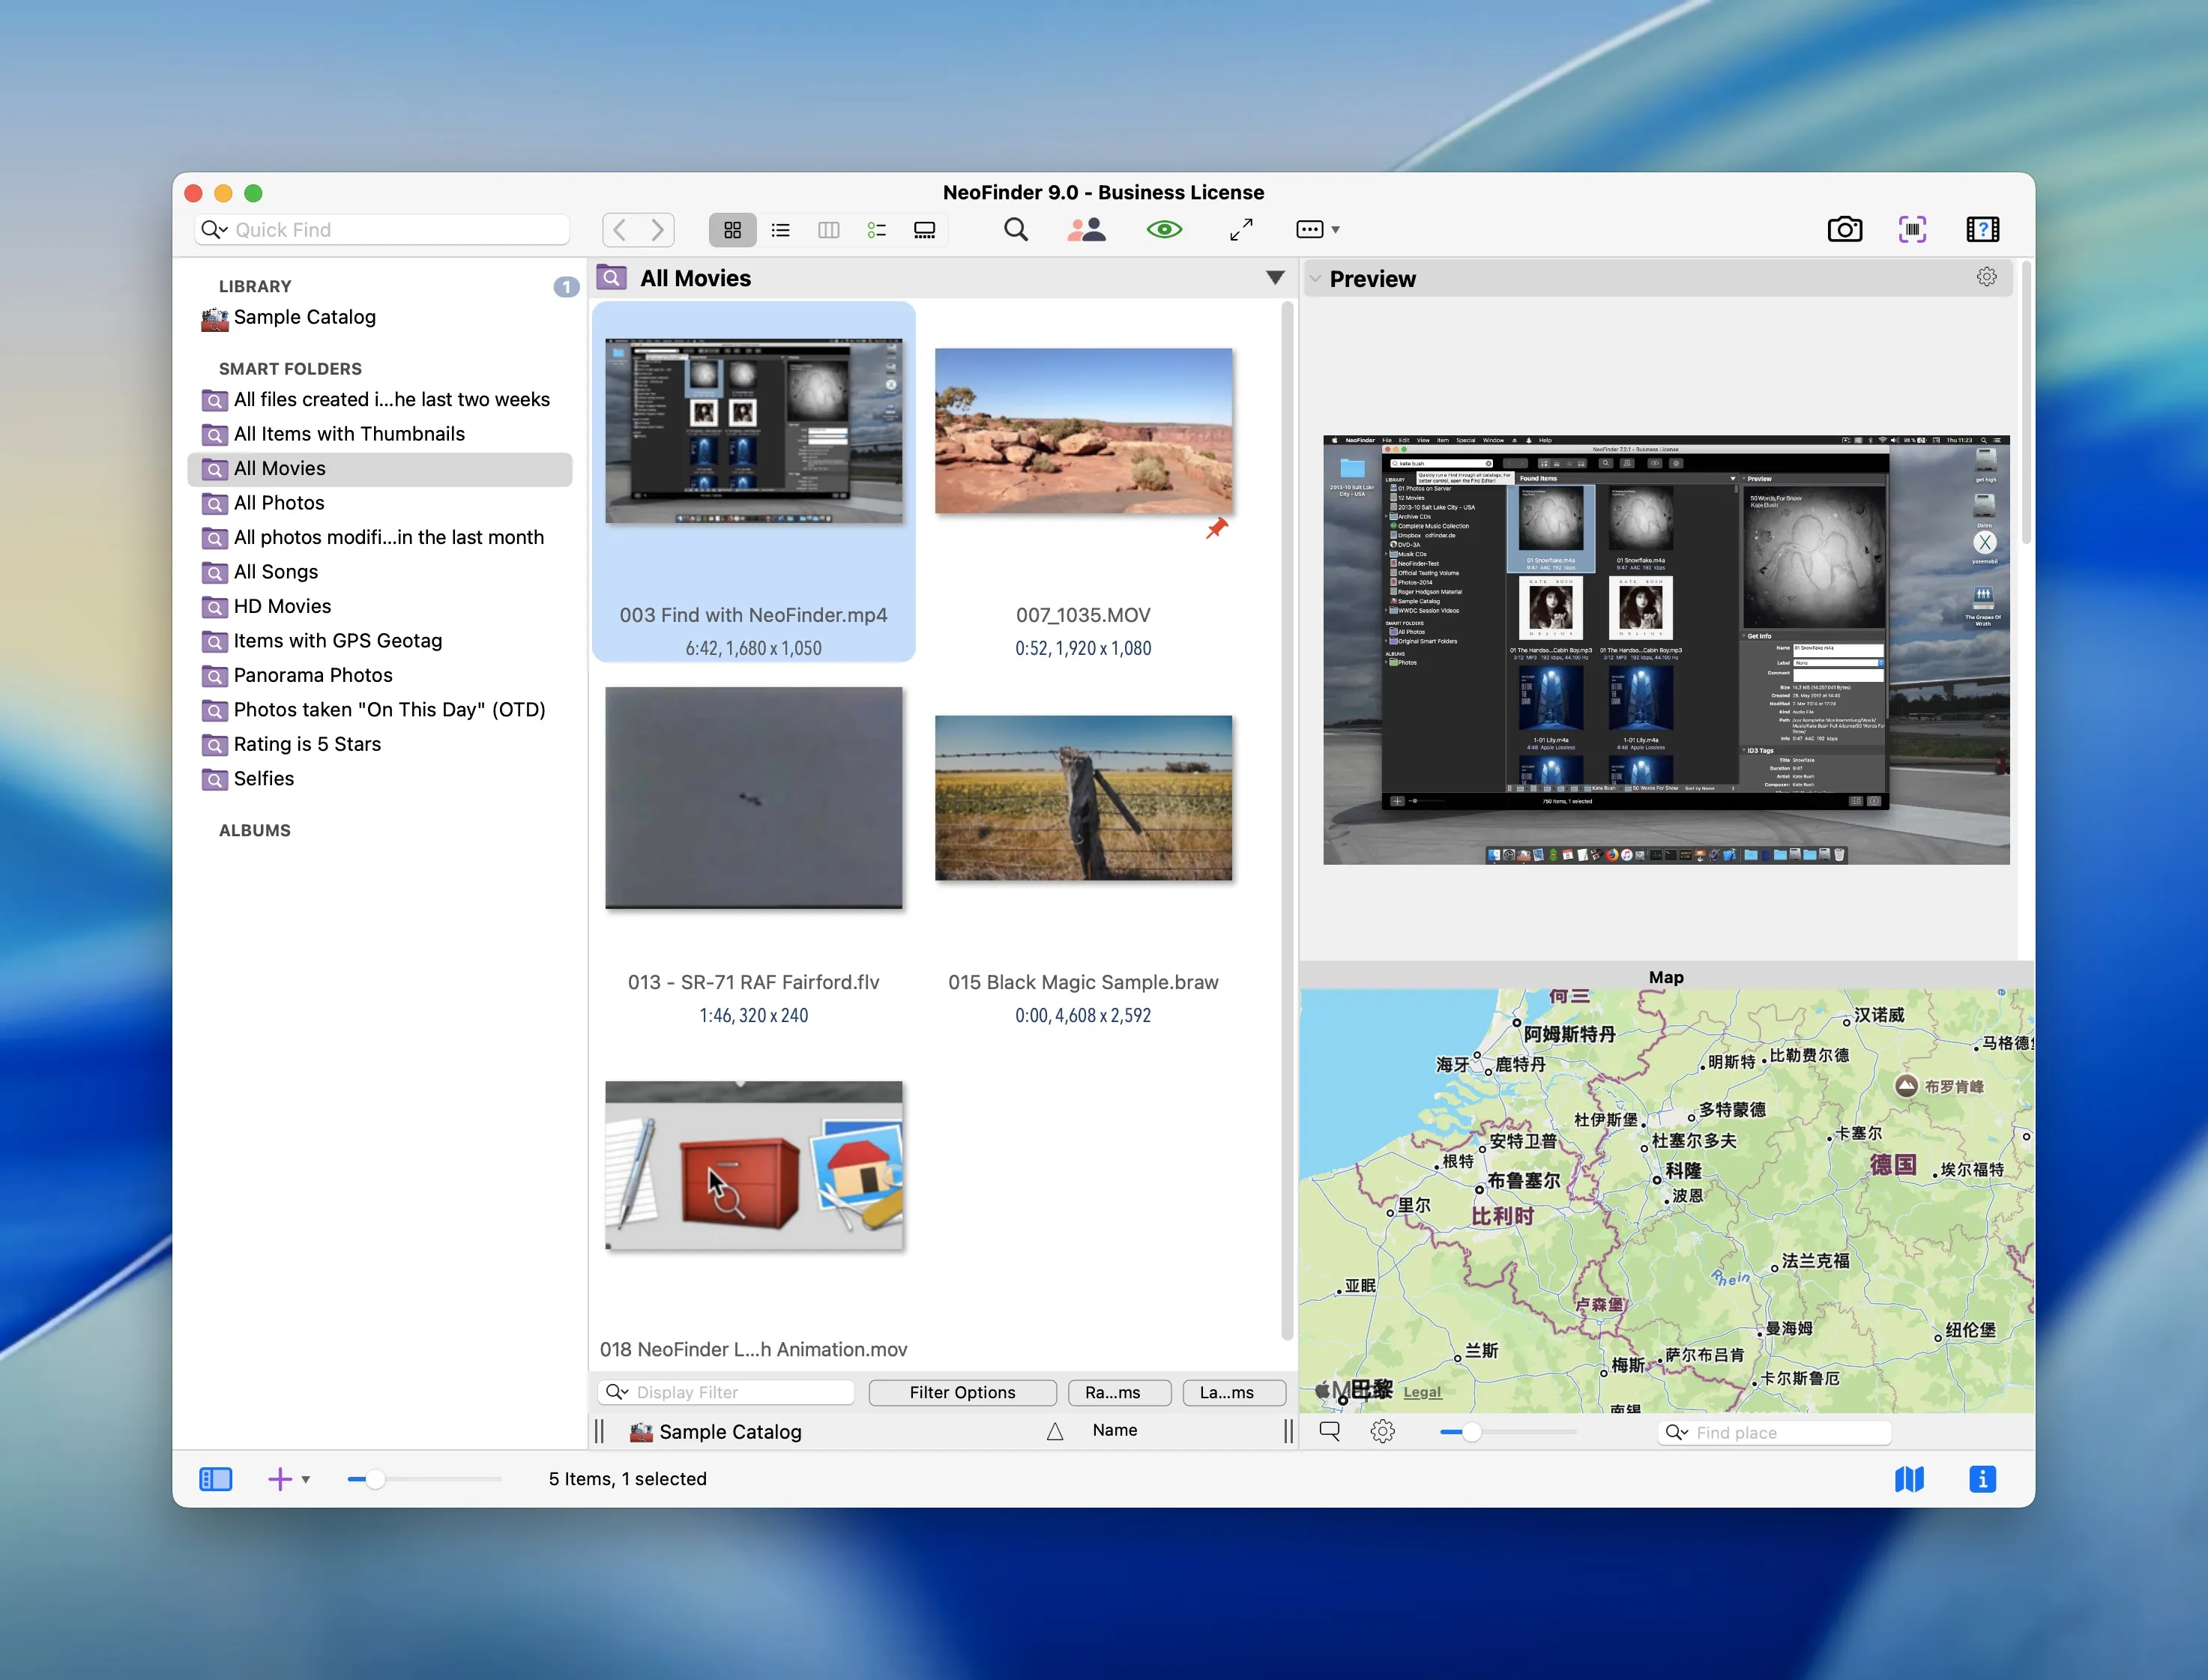The image size is (2208, 1680).
Task: Switch to details list view
Action: 876,230
